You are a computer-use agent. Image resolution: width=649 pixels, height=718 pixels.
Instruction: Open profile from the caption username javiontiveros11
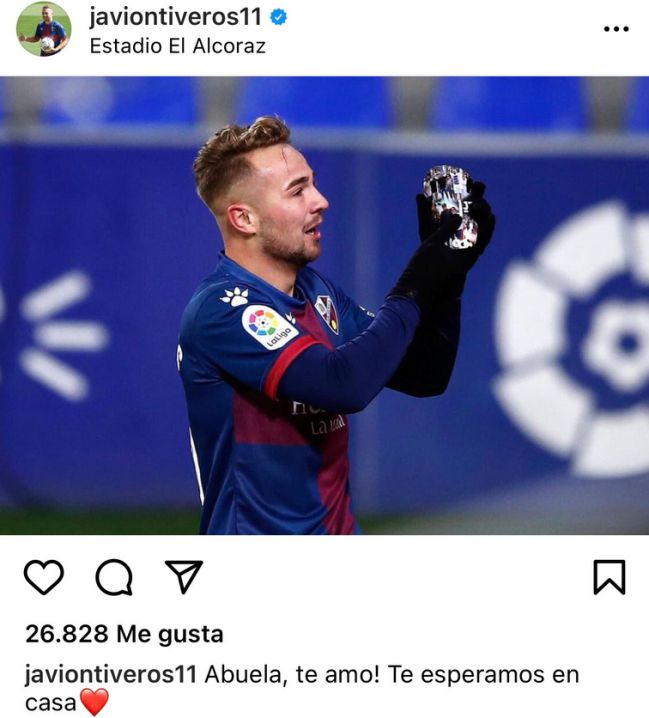[111, 674]
